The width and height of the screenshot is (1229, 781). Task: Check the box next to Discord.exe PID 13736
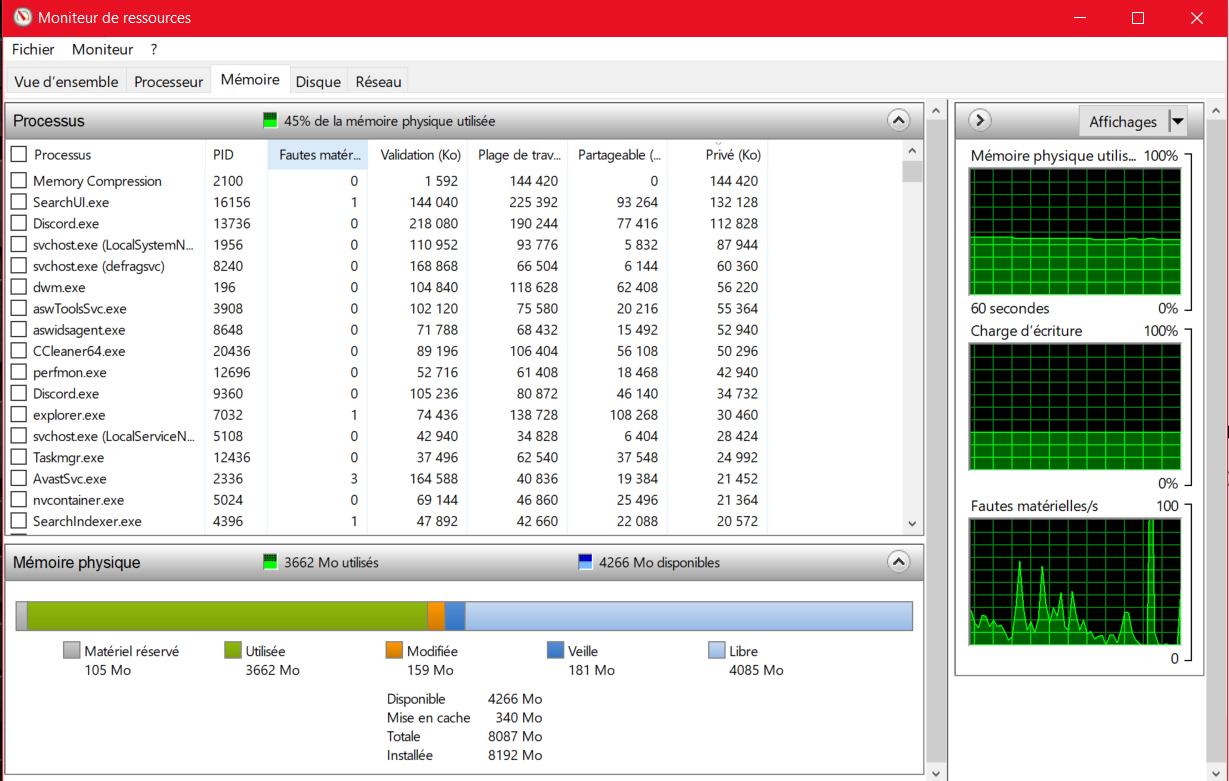point(18,224)
